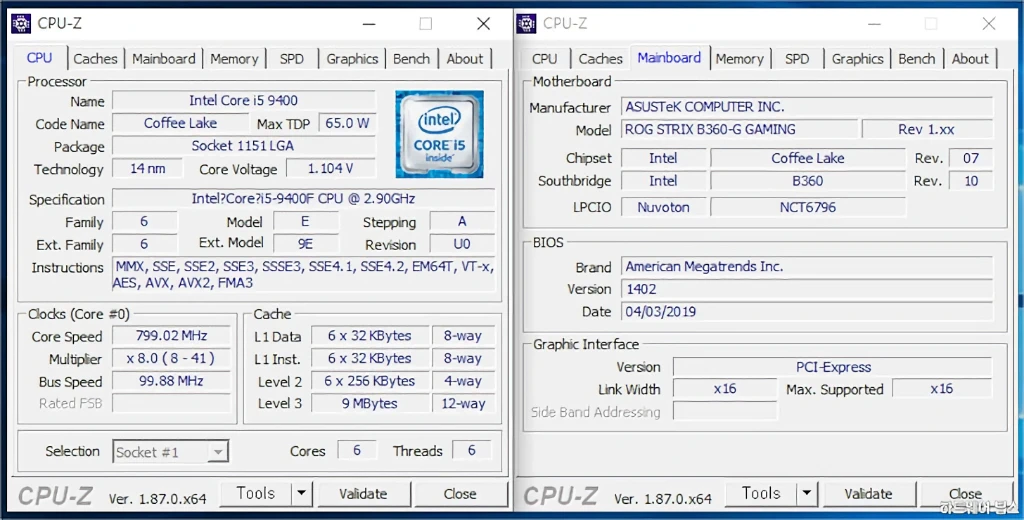The height and width of the screenshot is (520, 1024).
Task: Open About tab in right window
Action: [970, 59]
